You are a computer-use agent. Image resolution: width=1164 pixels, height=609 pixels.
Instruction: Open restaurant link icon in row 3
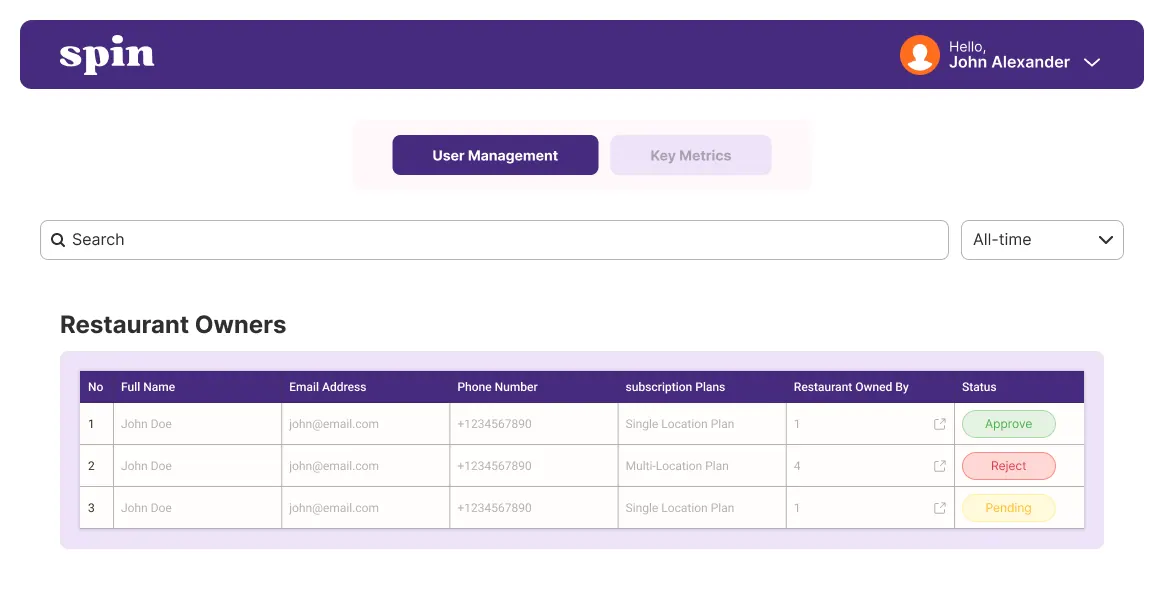coord(940,508)
